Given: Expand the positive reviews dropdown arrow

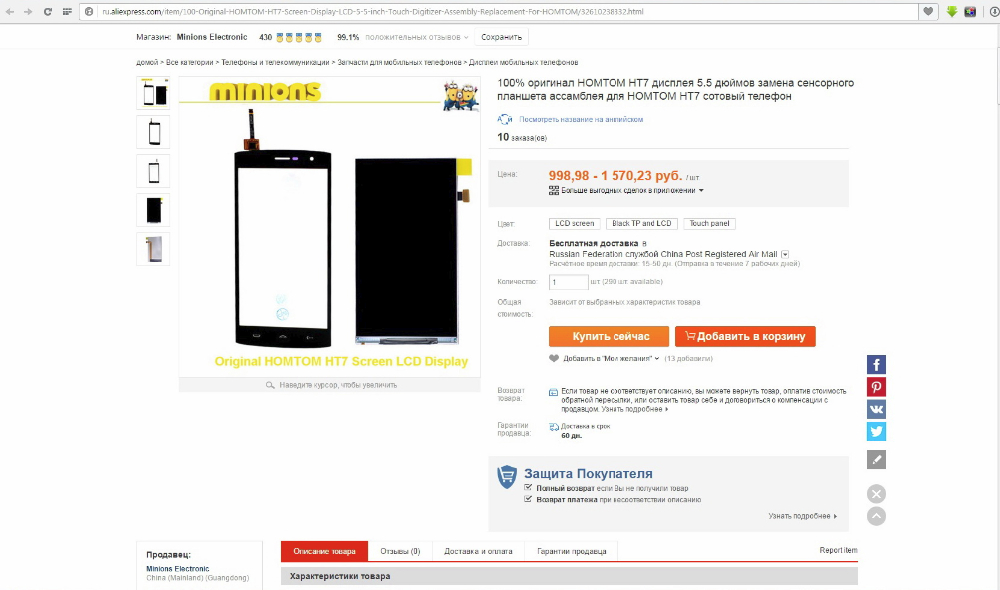Looking at the screenshot, I should click(x=466, y=38).
